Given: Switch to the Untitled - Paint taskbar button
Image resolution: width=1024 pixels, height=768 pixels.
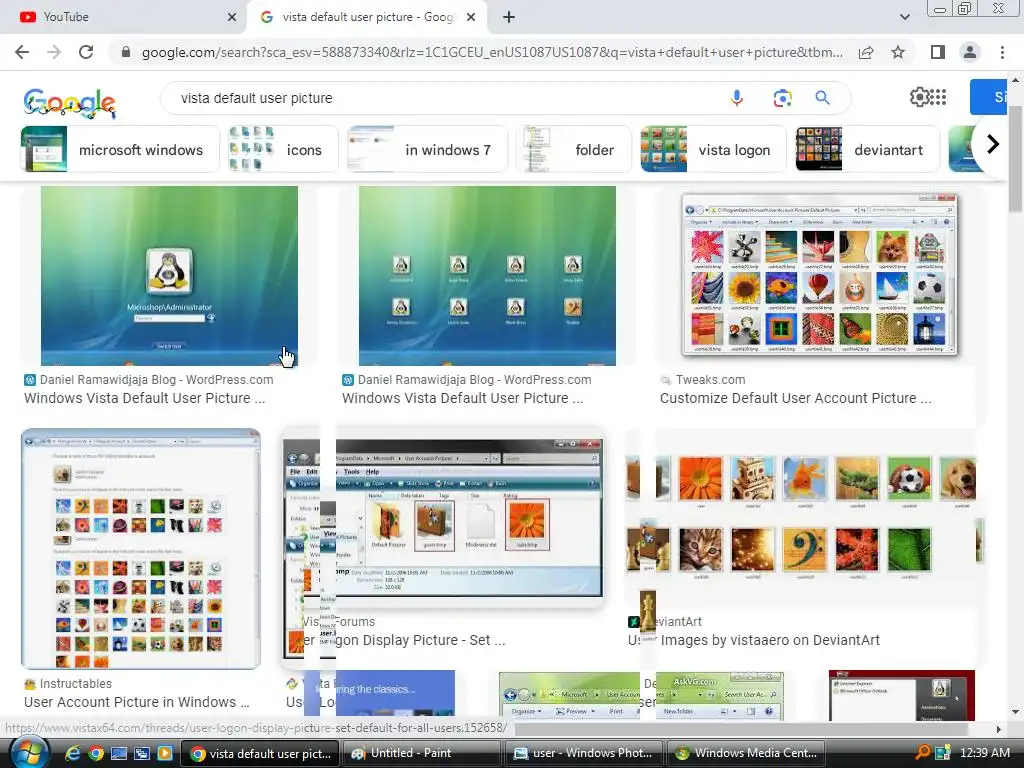Looking at the screenshot, I should 423,753.
